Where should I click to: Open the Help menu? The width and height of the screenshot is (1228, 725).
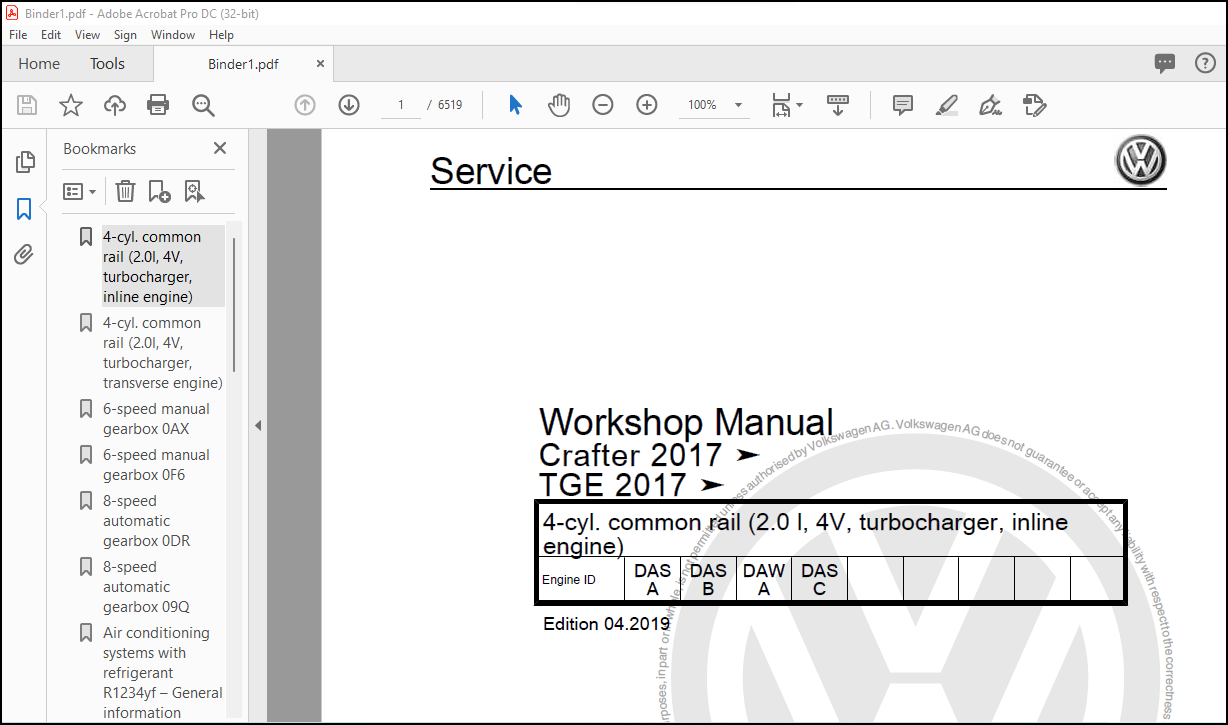[x=221, y=34]
